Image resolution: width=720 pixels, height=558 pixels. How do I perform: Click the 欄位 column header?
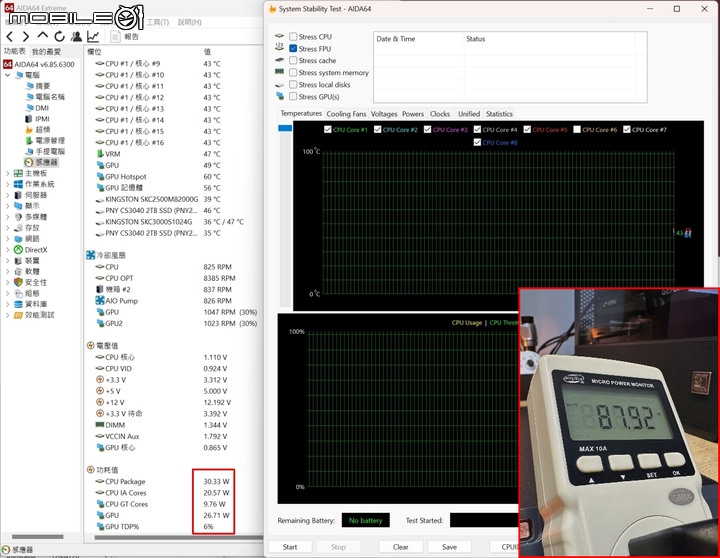94,51
